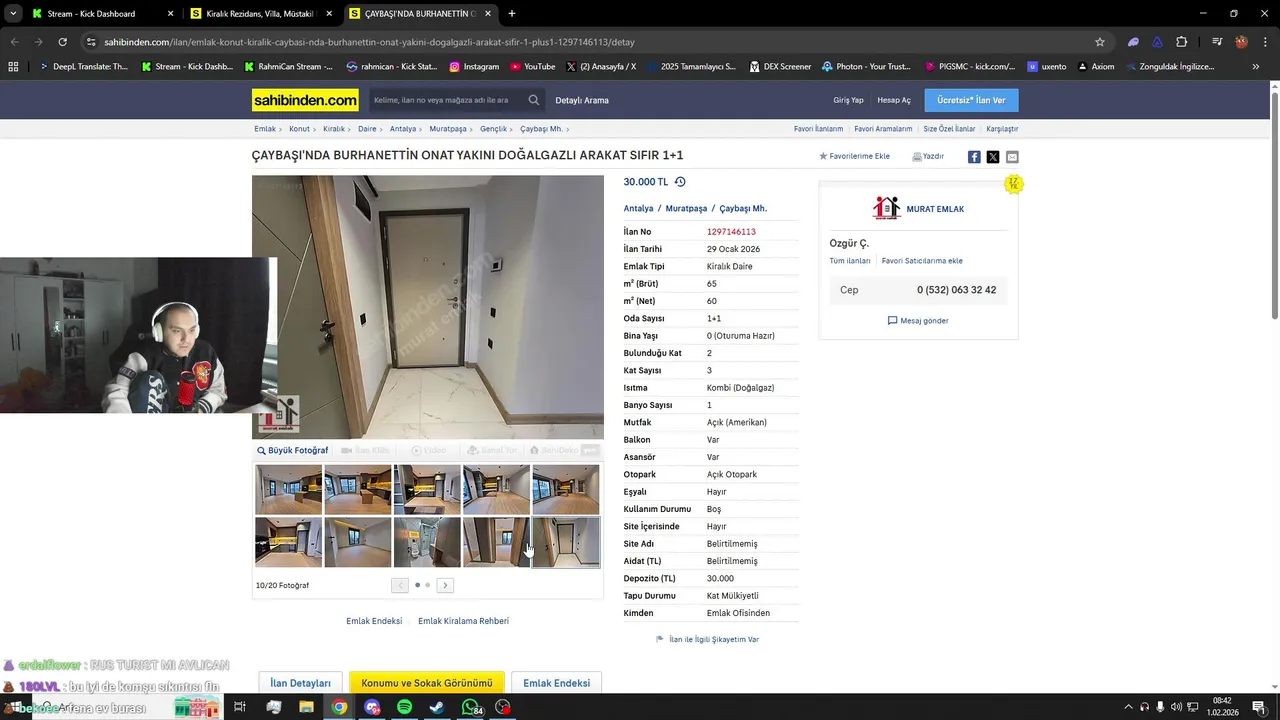This screenshot has height=720, width=1280.
Task: Open Discord from the taskbar
Action: point(372,707)
